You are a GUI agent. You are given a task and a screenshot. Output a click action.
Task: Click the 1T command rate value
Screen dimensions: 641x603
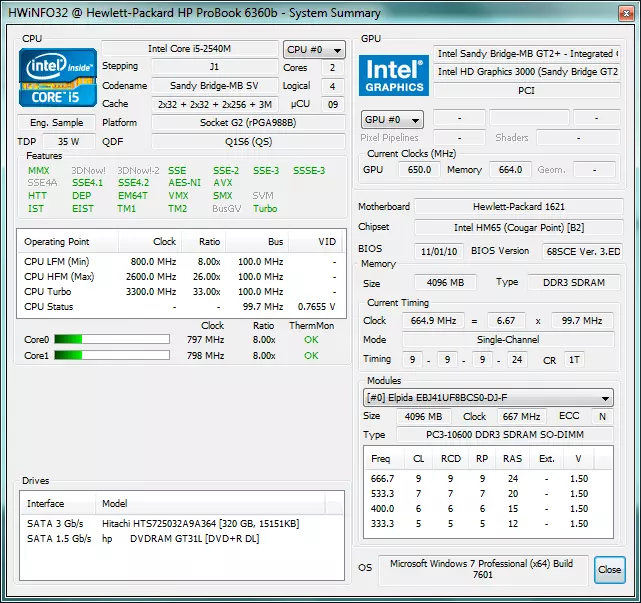[574, 360]
